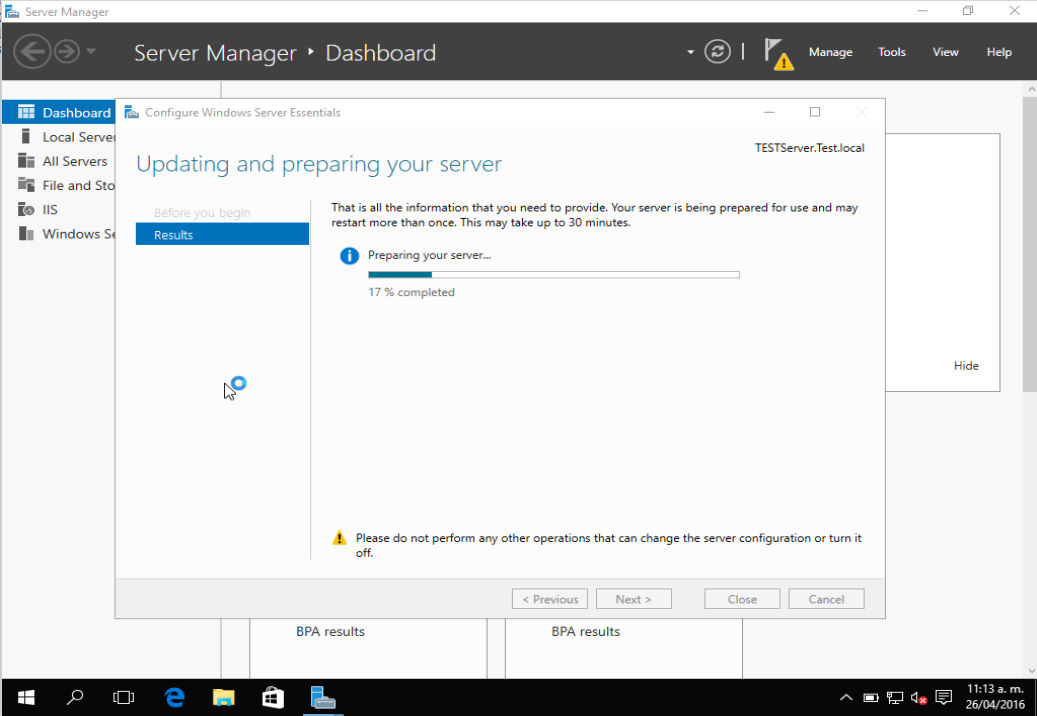Expand the back navigation history arrow

coord(90,51)
